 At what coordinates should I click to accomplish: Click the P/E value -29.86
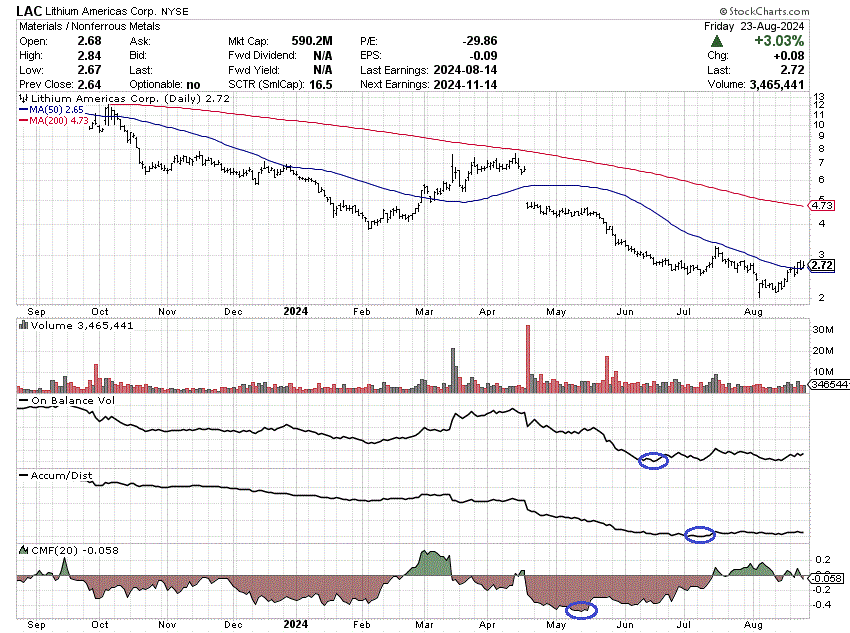pos(479,41)
